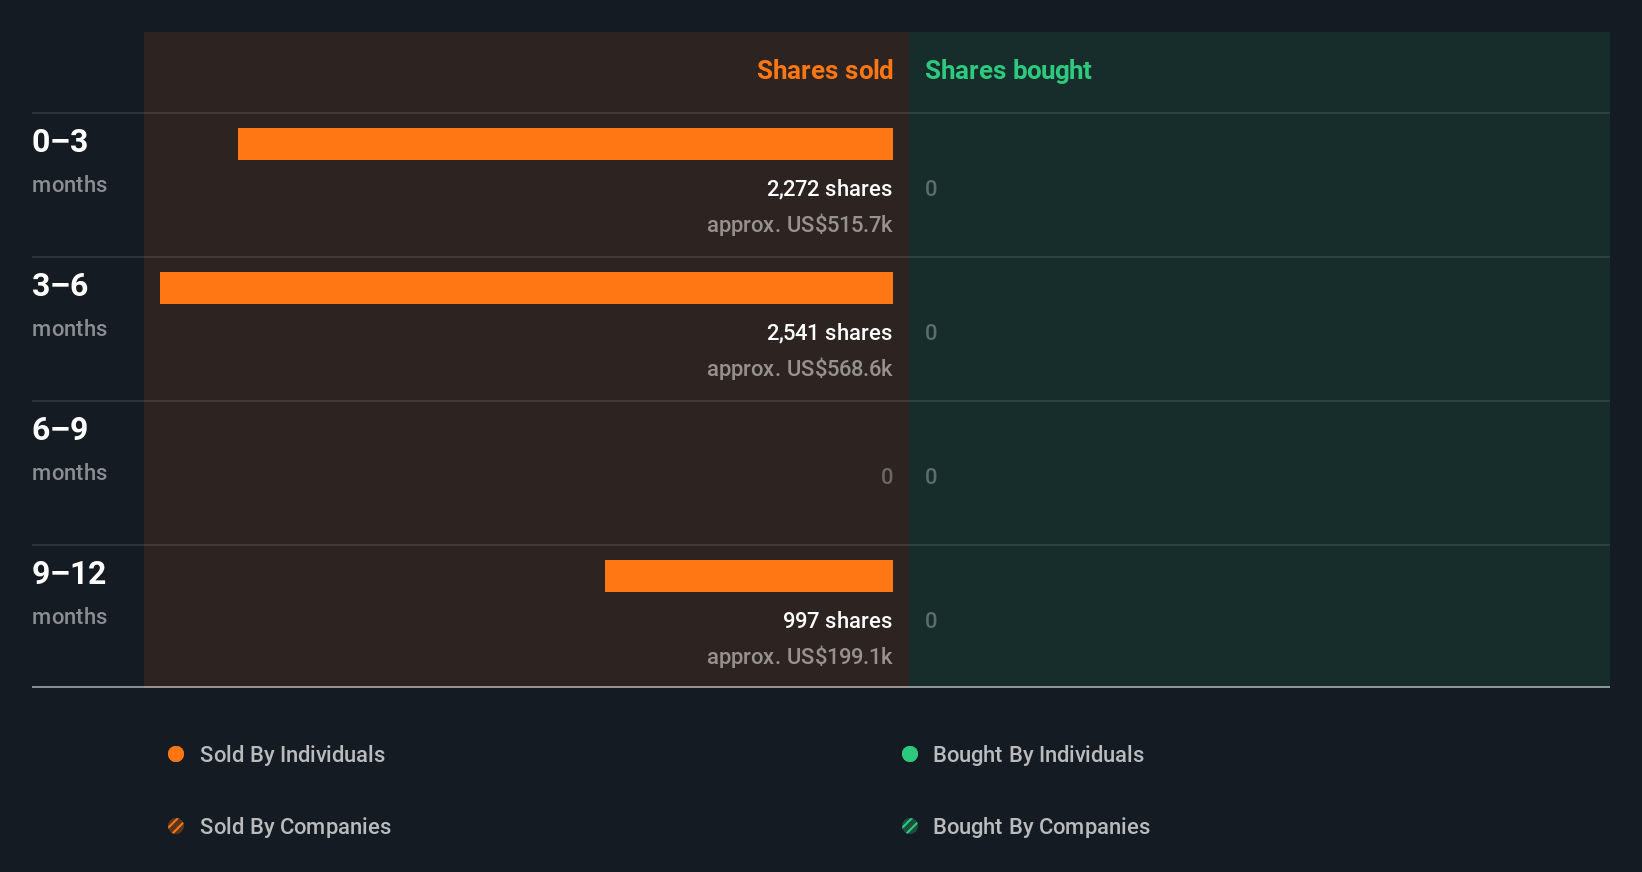Click the 2,272 shares value
1642x872 pixels.
829,188
